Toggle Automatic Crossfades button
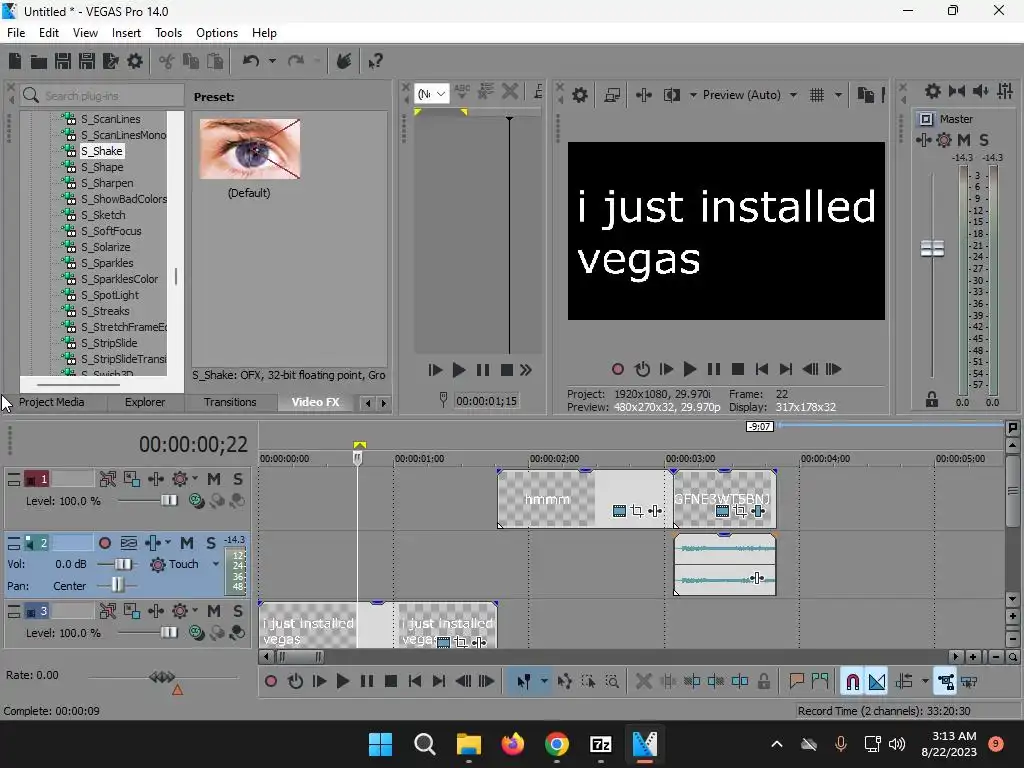The image size is (1024, 768). [876, 682]
